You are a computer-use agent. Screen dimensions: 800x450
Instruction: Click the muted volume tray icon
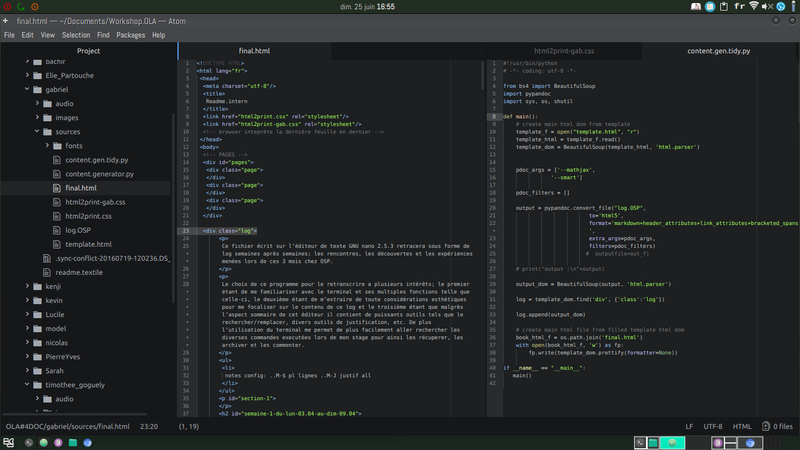point(767,7)
